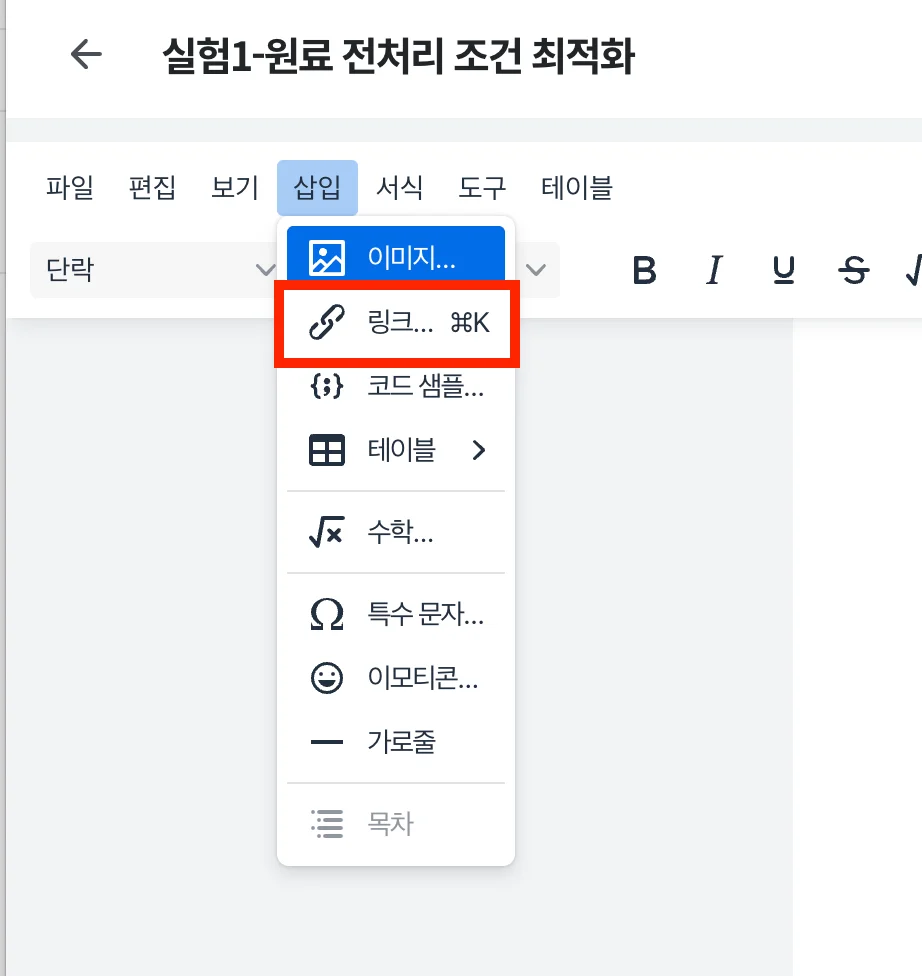Open the 이모티콘 emoji picker
This screenshot has height=976, width=922.
point(400,679)
